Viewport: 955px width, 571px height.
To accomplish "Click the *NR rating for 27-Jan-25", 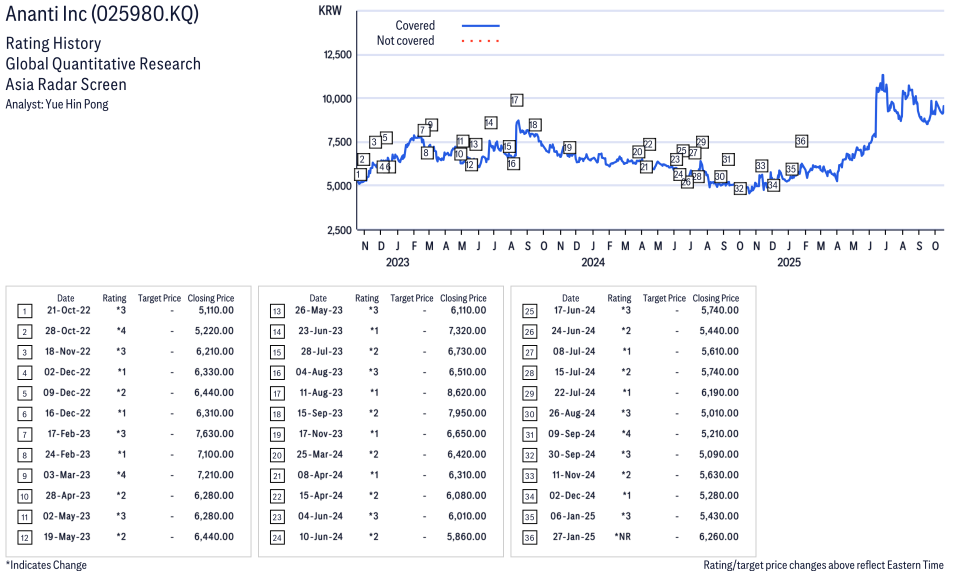I will pos(620,537).
